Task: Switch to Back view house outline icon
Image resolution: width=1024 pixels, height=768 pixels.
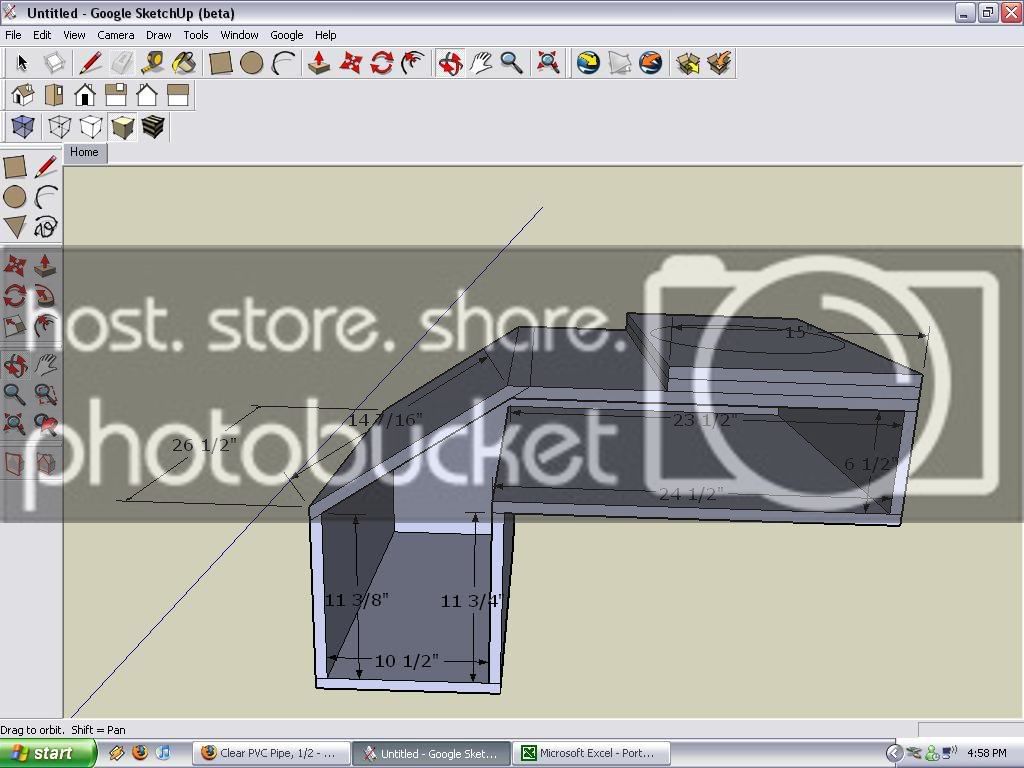Action: coord(147,95)
